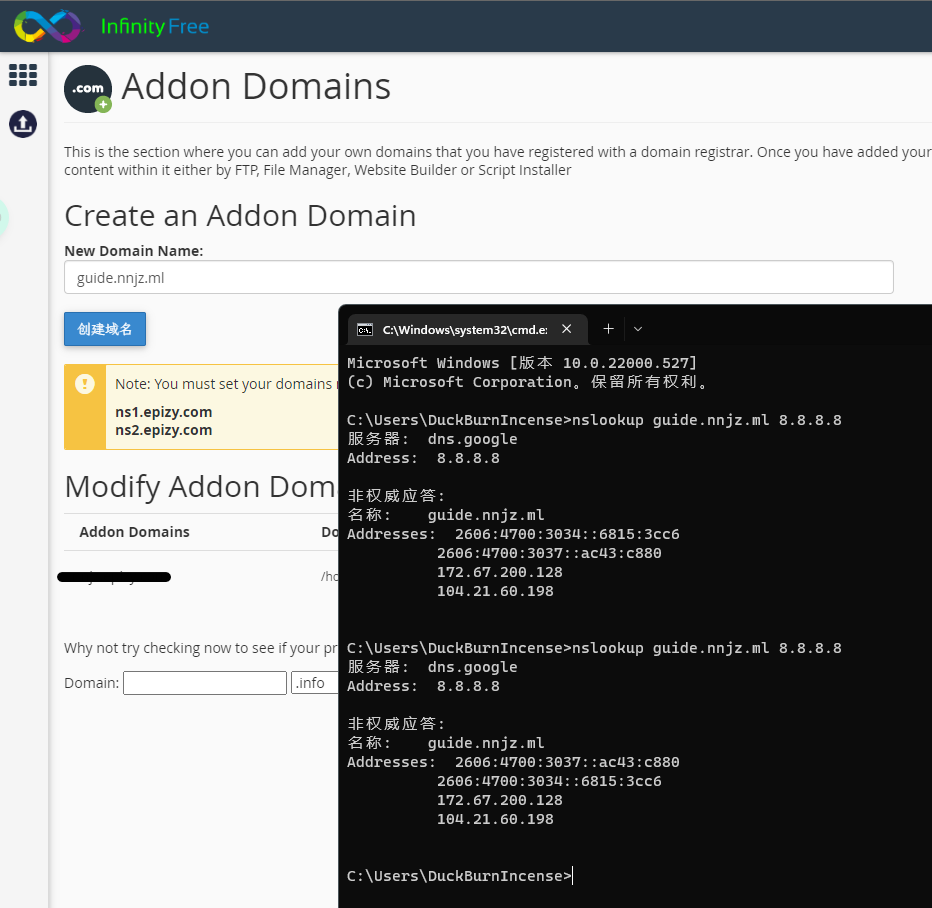Viewport: 932px width, 908px height.
Task: Click the Domain checker text box
Action: (205, 683)
